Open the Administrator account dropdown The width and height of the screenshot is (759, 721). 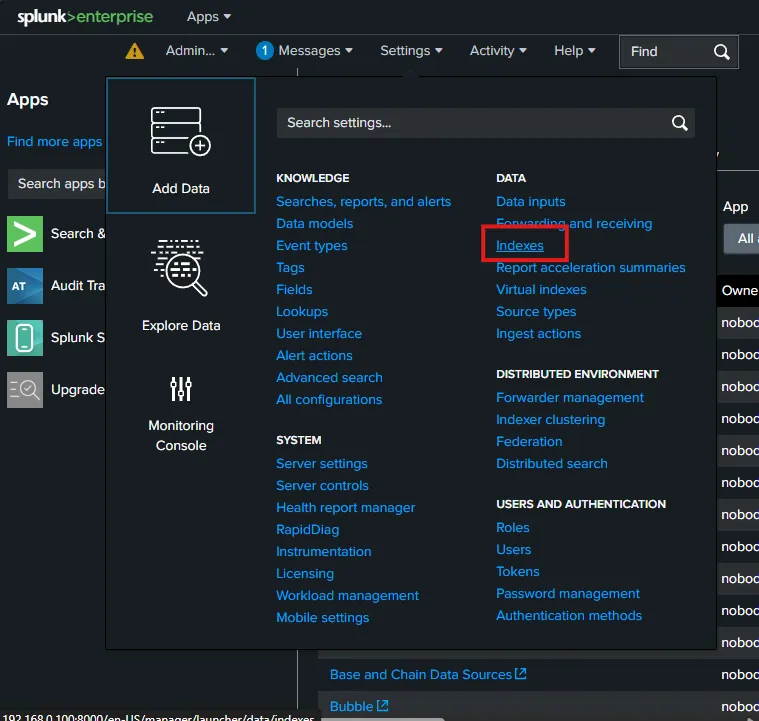(197, 51)
